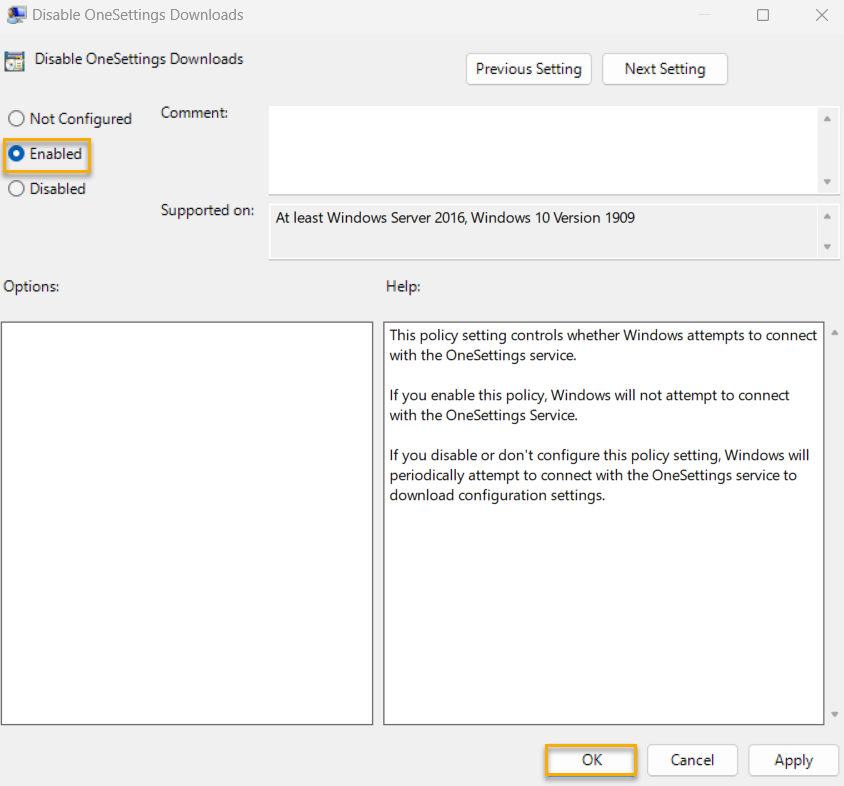Cancel the policy changes
This screenshot has height=786, width=844.
(692, 760)
